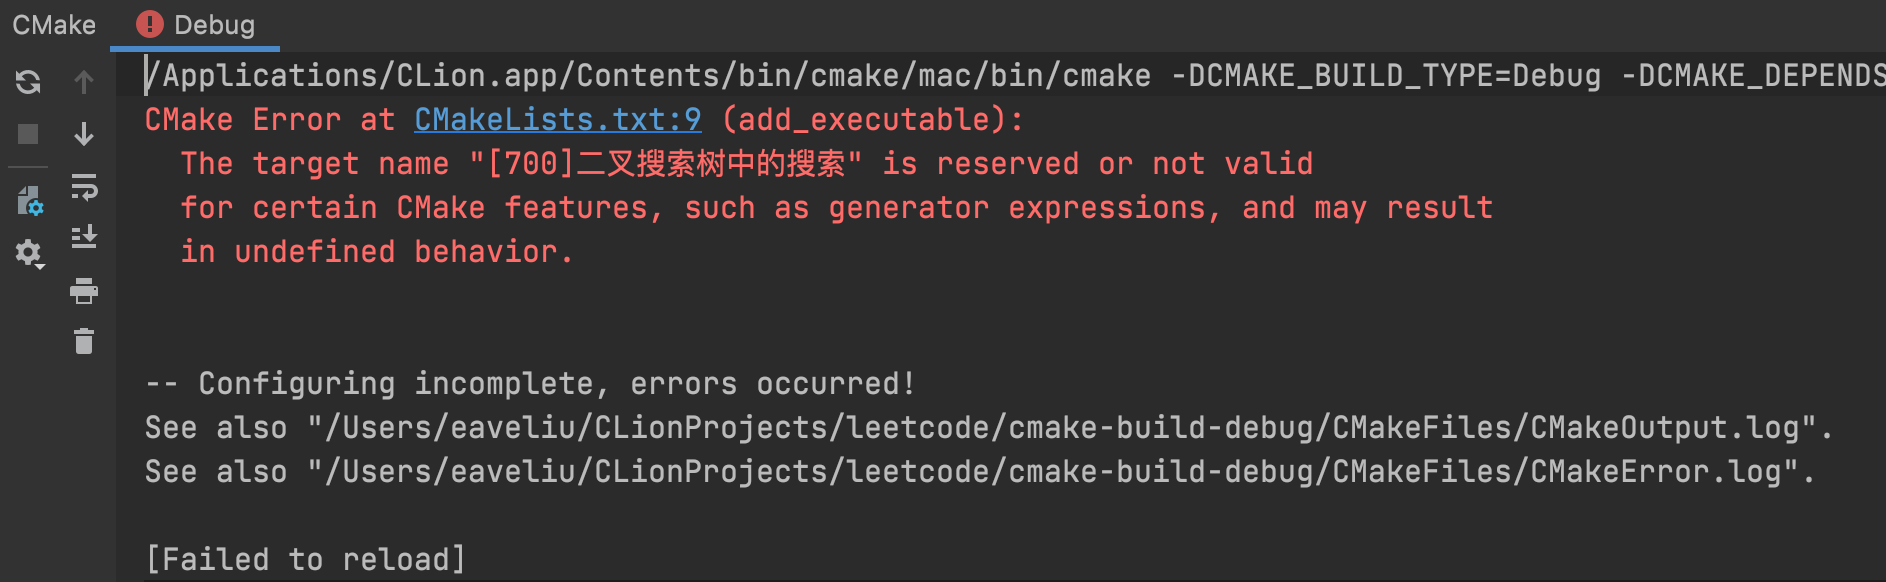This screenshot has width=1886, height=582.
Task: Jump to next error with the down arrow
Action: click(84, 134)
